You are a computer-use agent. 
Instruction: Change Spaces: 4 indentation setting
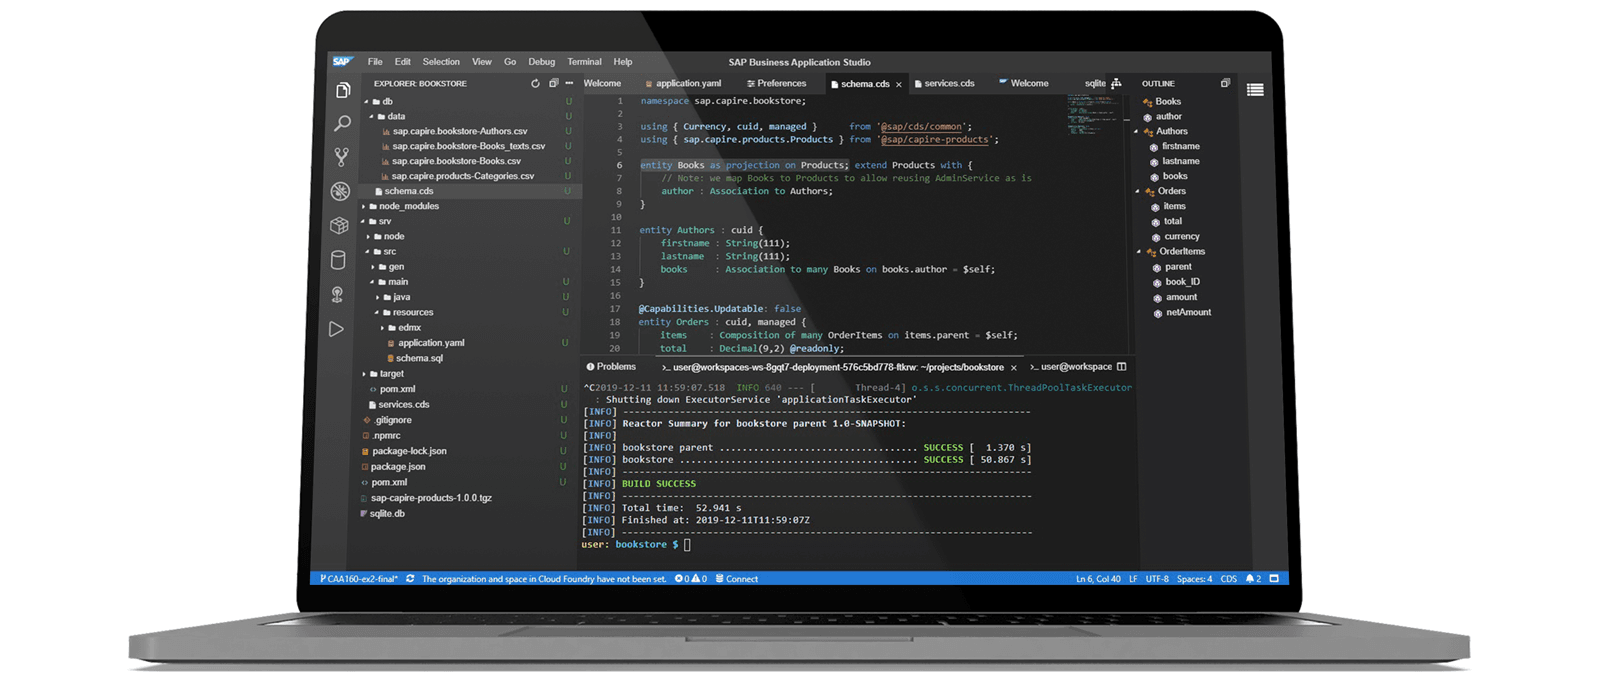1194,579
